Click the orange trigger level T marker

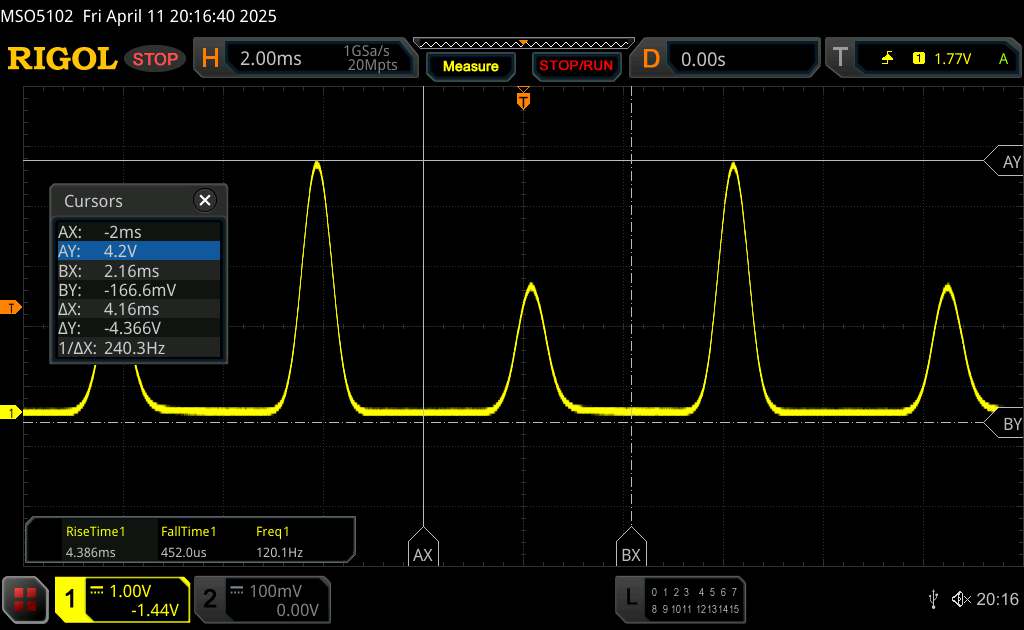(12, 308)
